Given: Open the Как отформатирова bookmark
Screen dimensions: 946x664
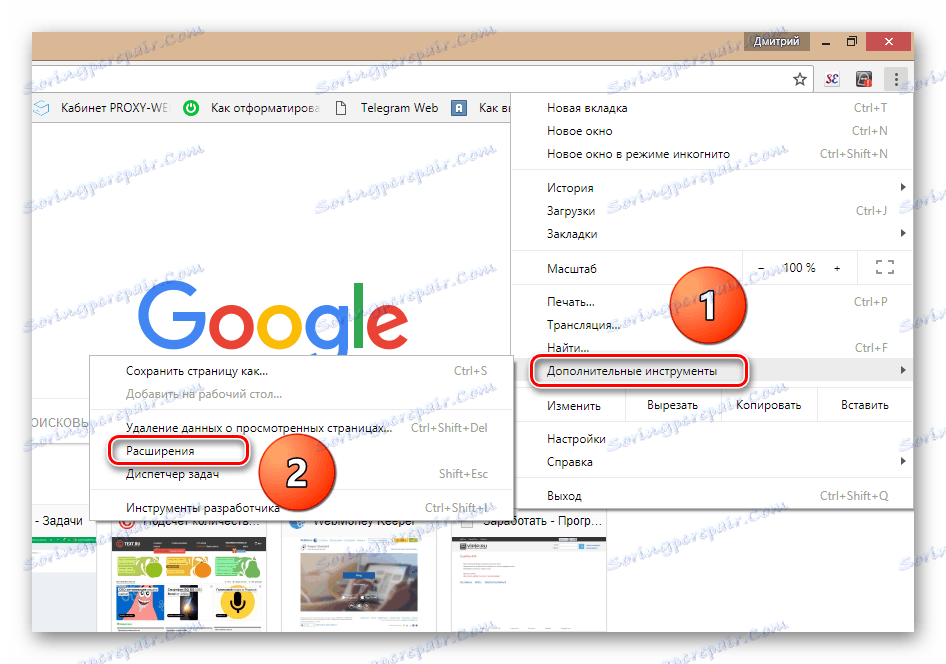Looking at the screenshot, I should 252,108.
